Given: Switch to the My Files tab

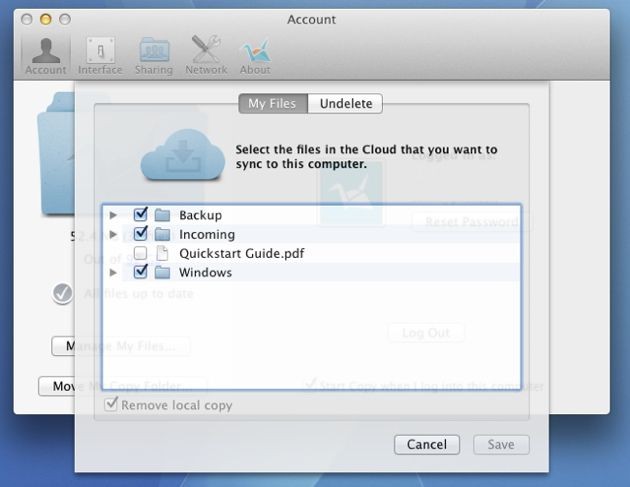Looking at the screenshot, I should [273, 104].
